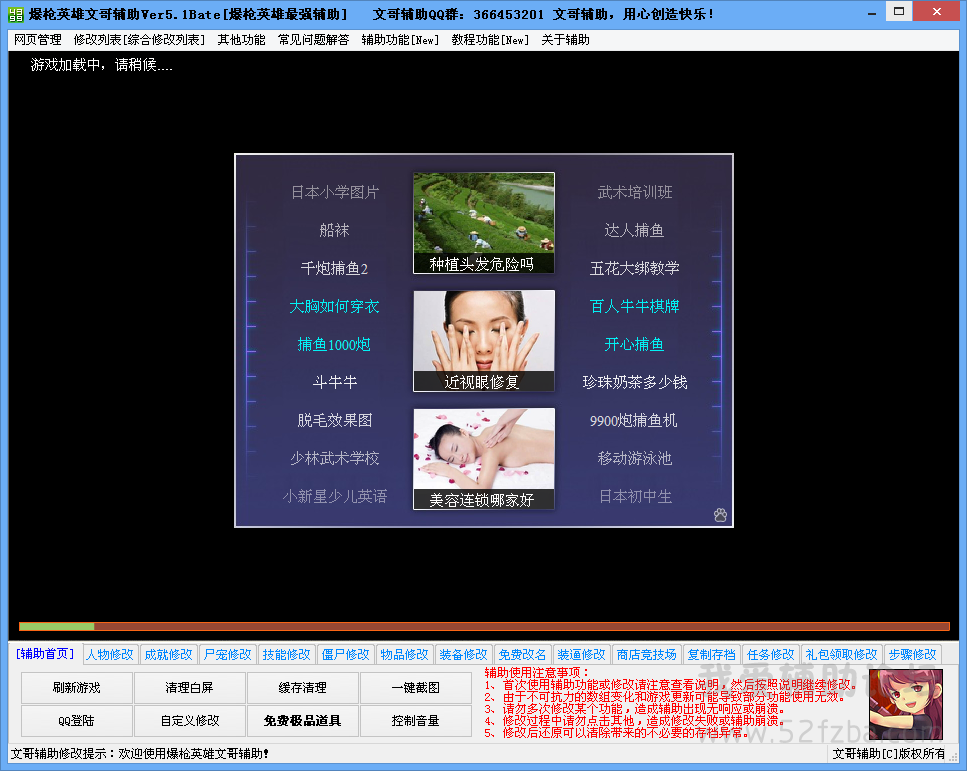Switch to the 技能修改 tab

[287, 654]
